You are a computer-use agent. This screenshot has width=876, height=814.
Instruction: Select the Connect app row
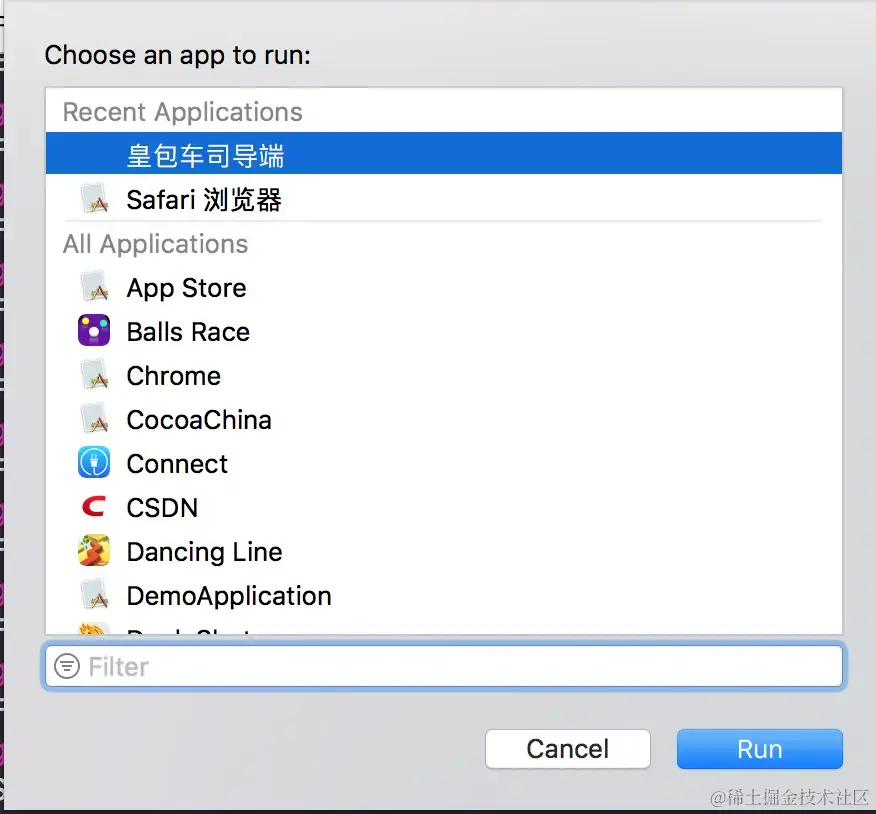444,464
